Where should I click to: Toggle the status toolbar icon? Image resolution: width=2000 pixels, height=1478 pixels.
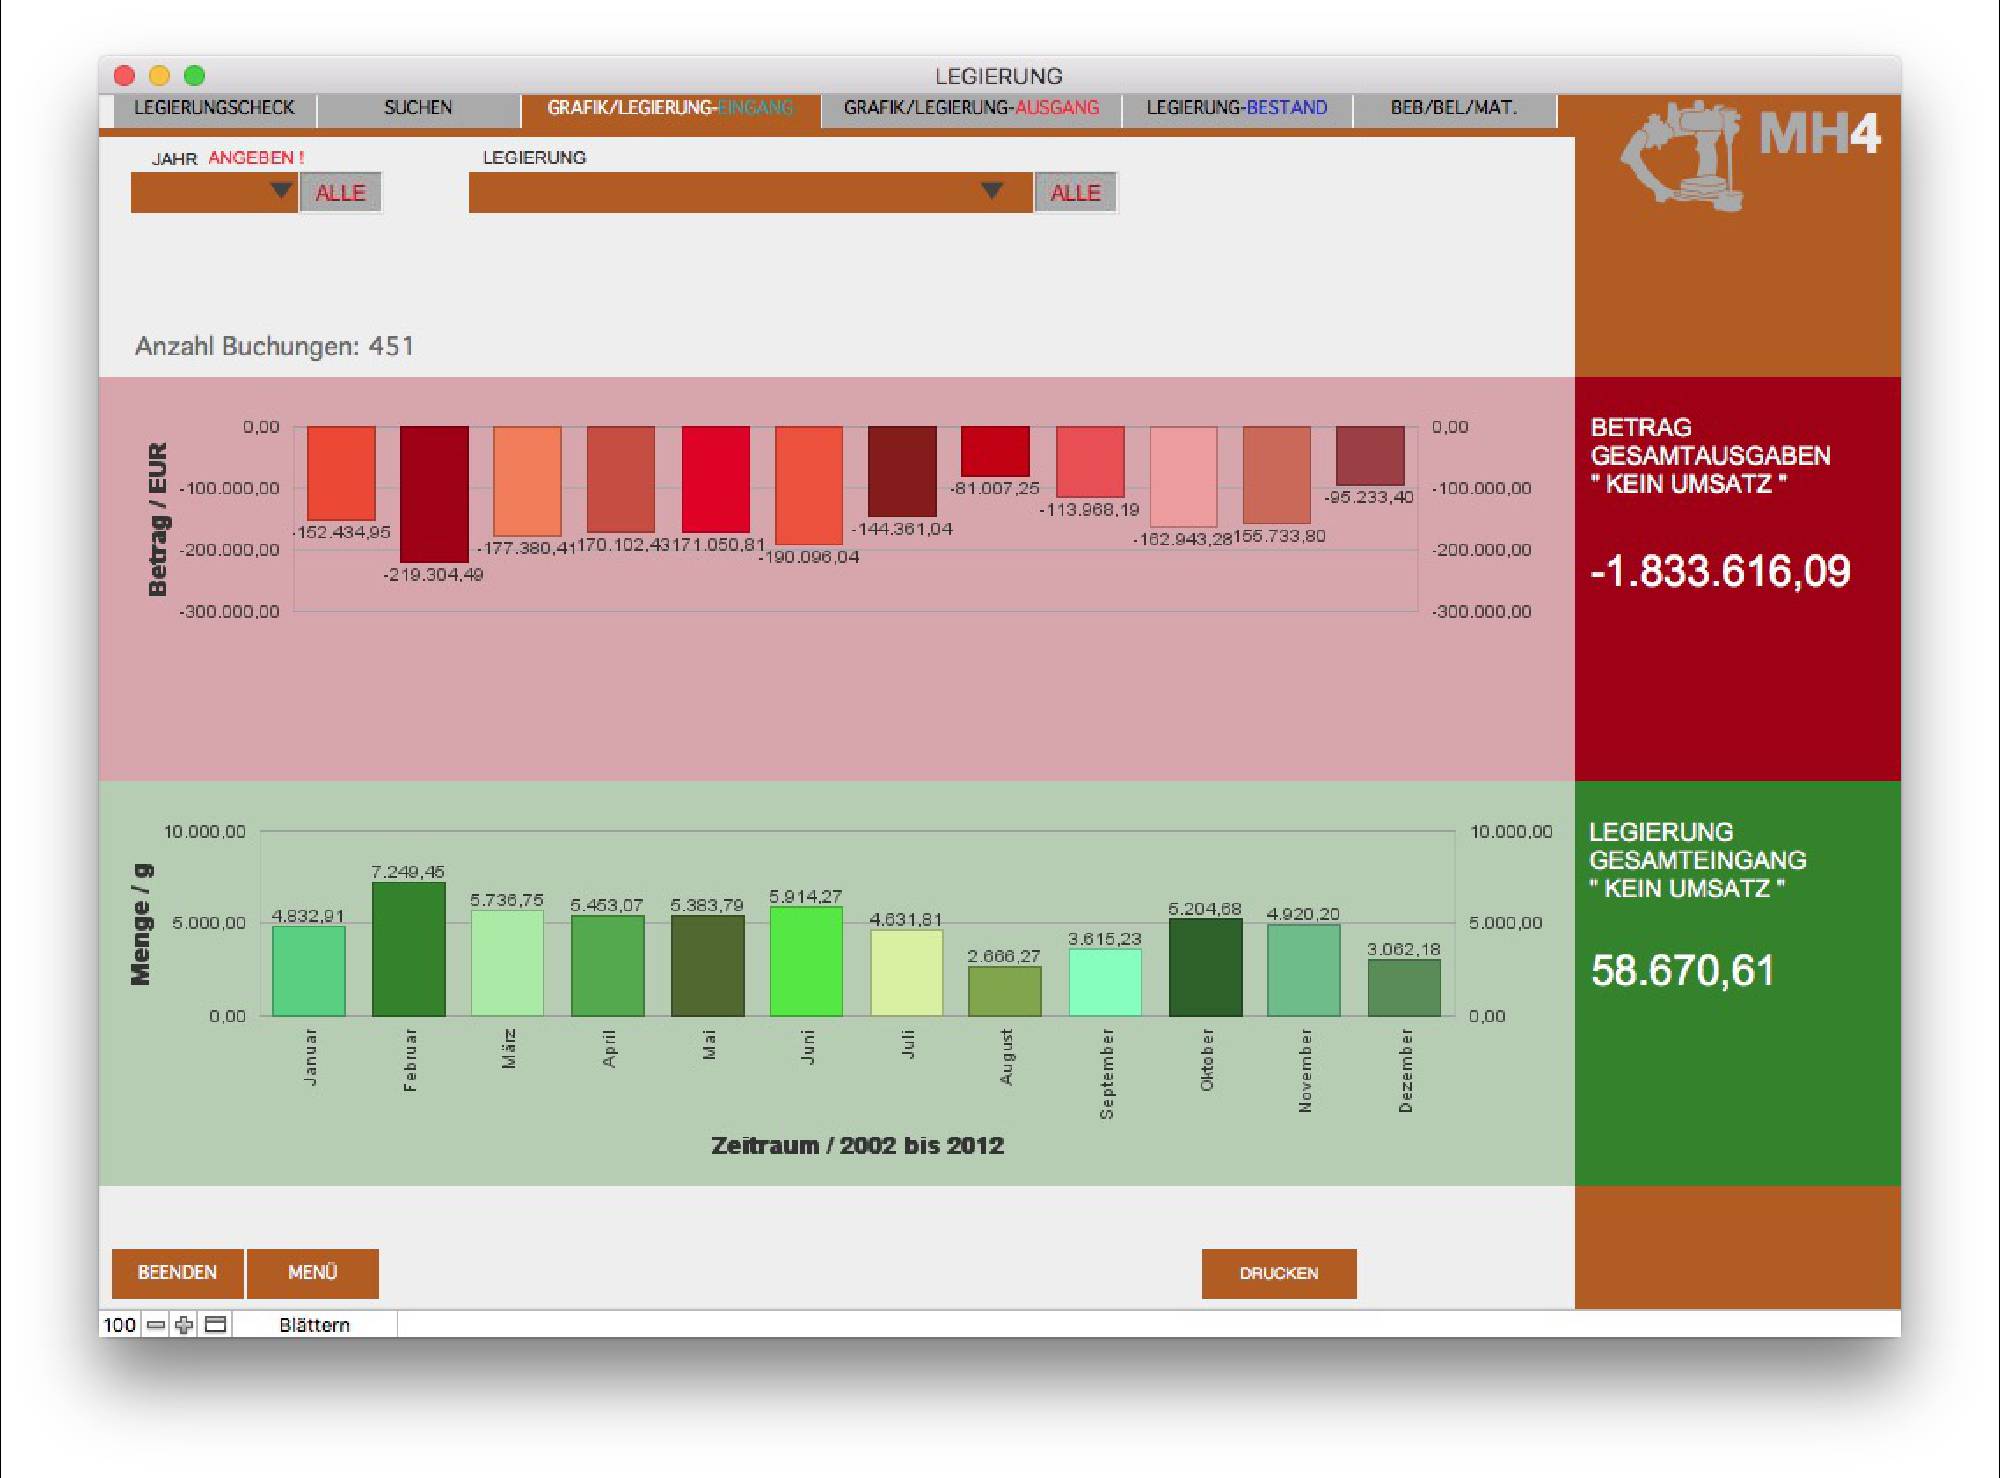pos(215,1325)
